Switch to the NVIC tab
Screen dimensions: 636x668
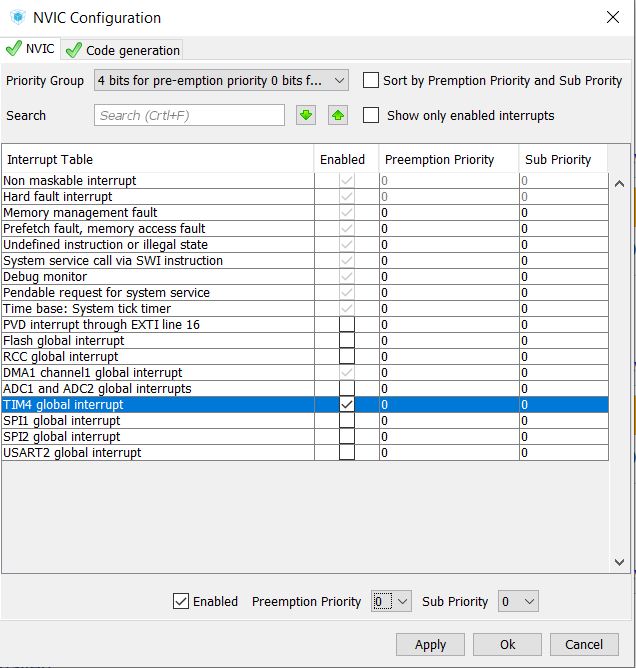click(x=30, y=49)
